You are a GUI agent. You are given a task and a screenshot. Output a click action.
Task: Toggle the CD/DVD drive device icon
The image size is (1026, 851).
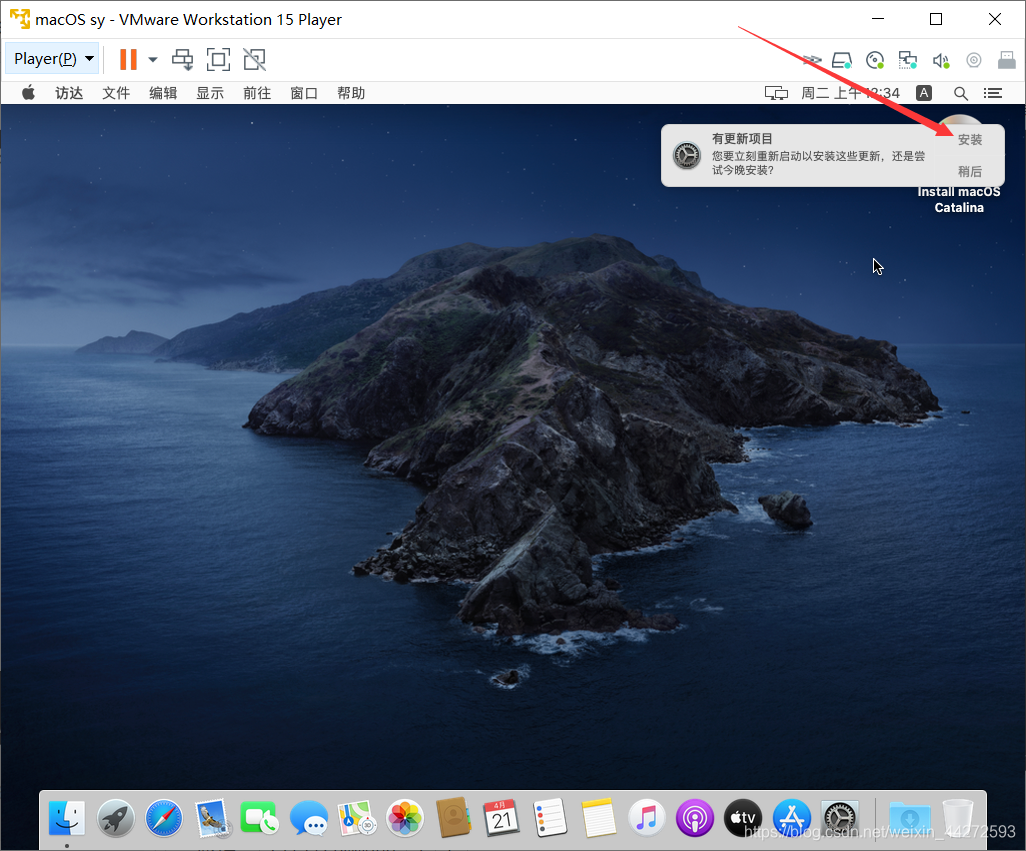pos(875,60)
